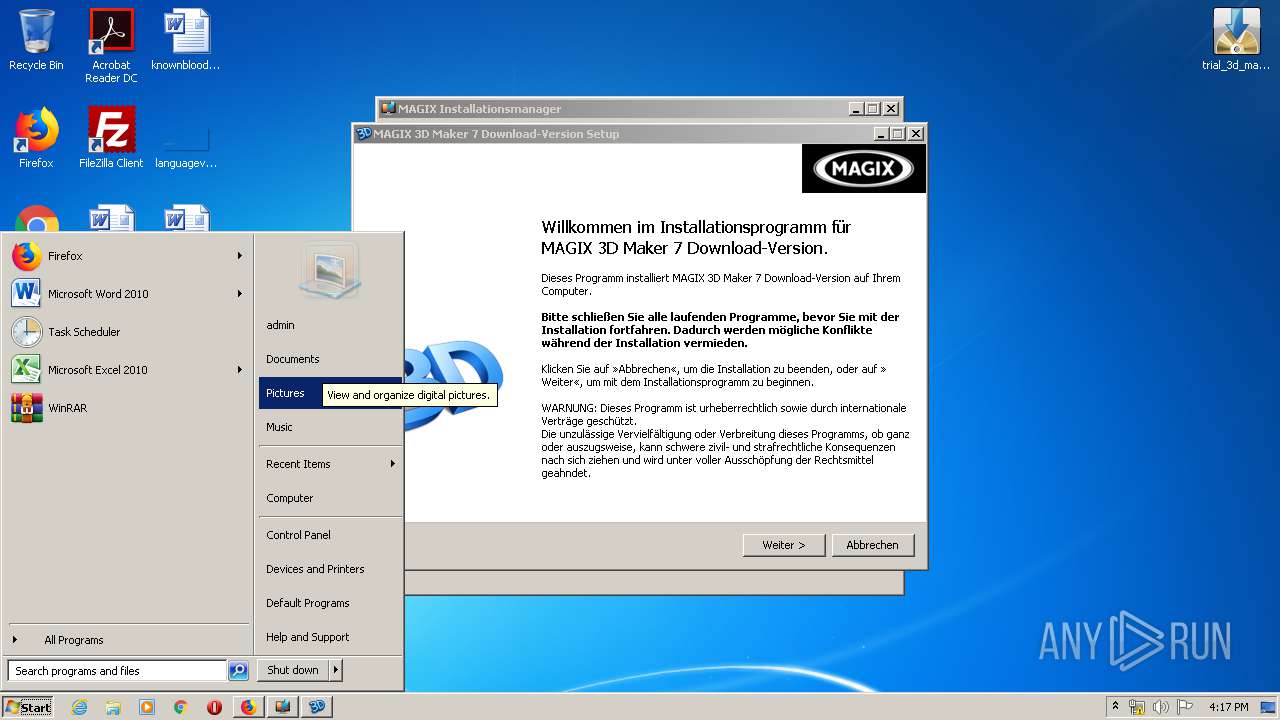This screenshot has height=720, width=1280.
Task: Click the Shut down button
Action: pyautogui.click(x=293, y=671)
